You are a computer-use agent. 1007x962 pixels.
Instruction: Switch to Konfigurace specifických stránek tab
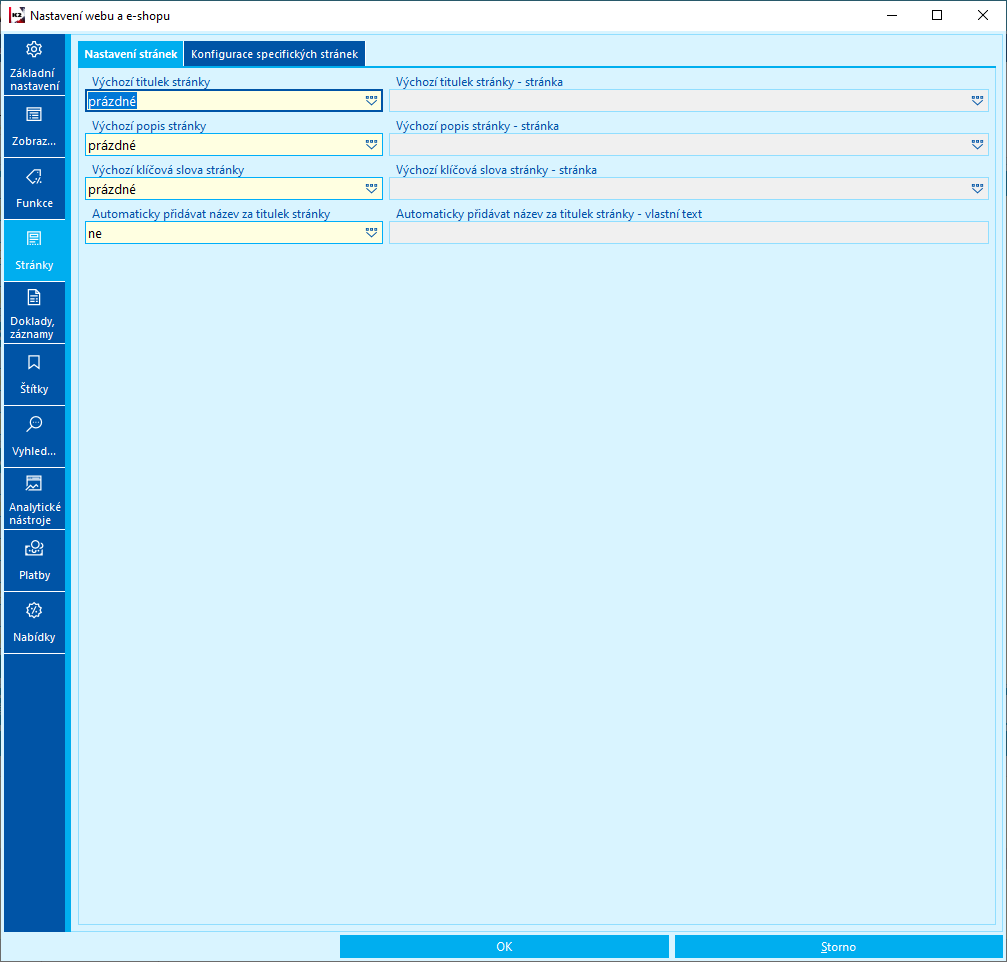274,54
